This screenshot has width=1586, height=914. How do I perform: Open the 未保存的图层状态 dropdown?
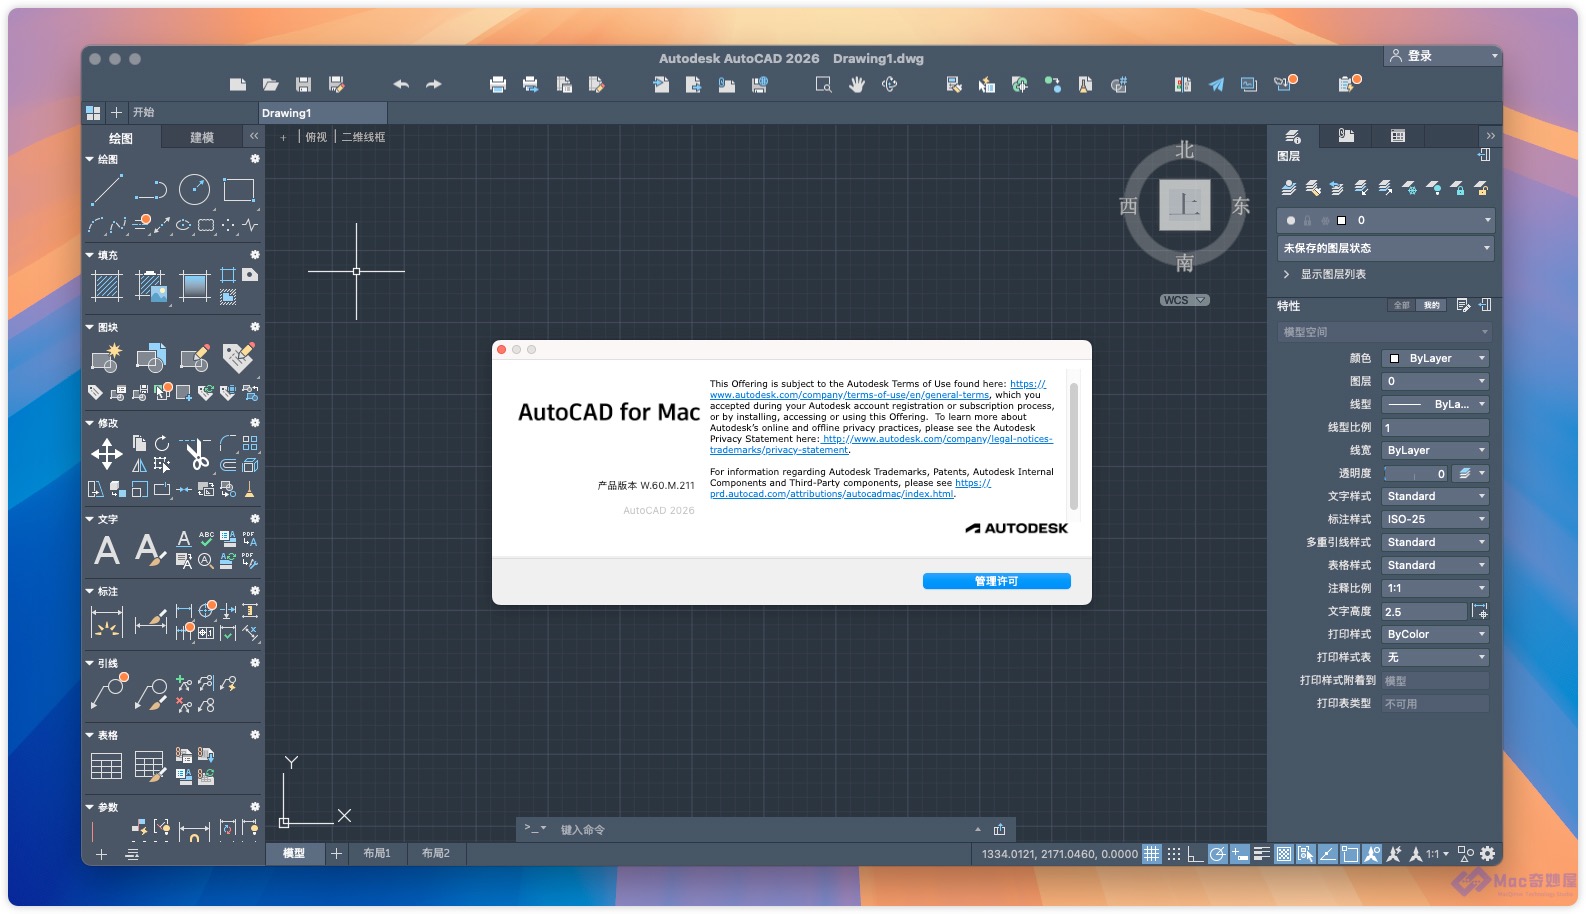point(1385,248)
